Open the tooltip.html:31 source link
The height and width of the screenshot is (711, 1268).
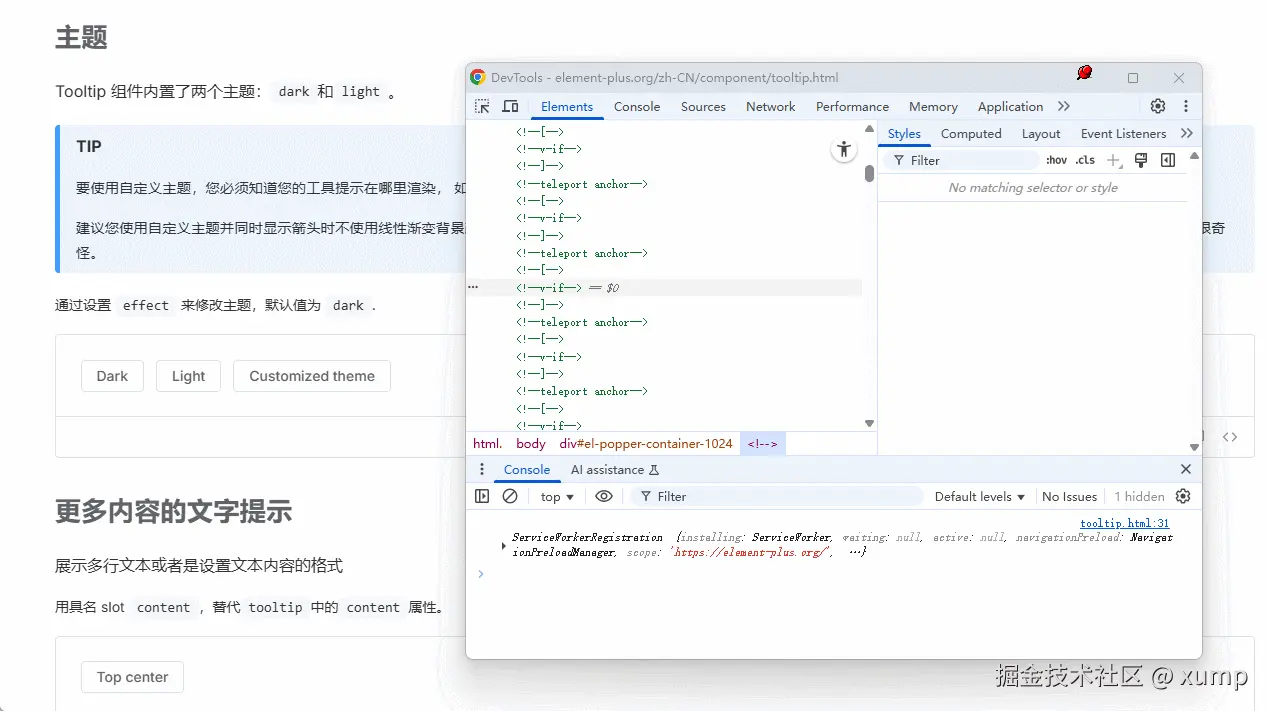tap(1124, 523)
